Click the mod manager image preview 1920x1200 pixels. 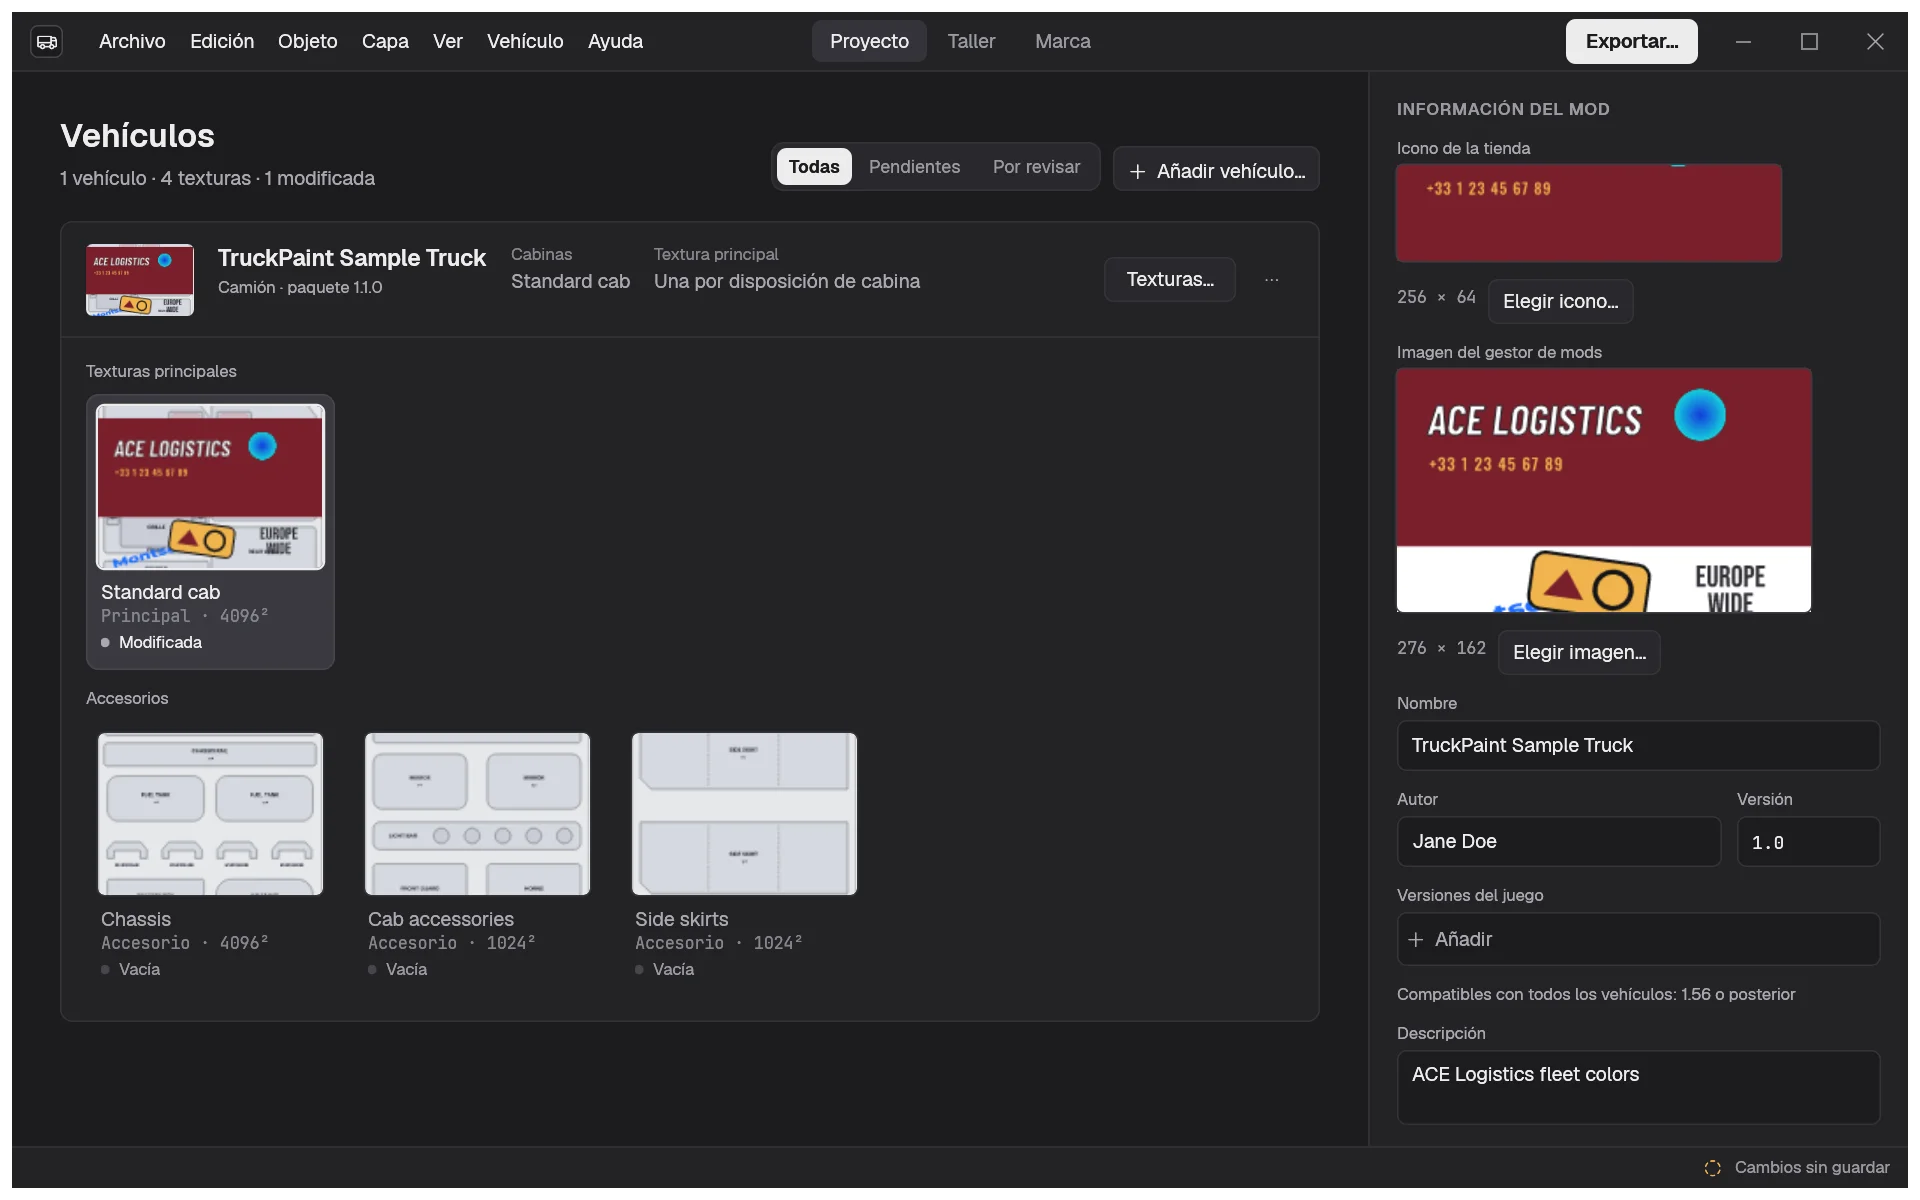[x=1604, y=490]
